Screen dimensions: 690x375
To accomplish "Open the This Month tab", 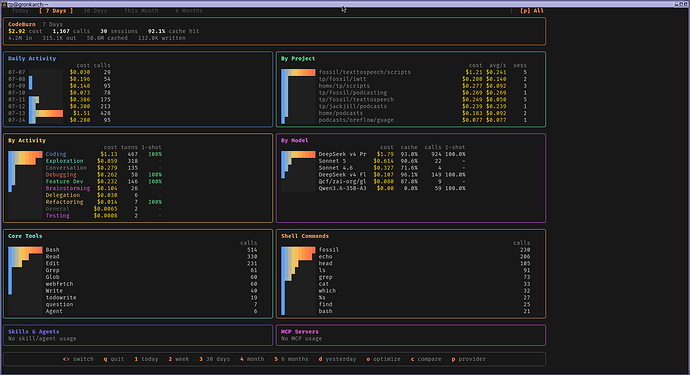I will tap(141, 11).
